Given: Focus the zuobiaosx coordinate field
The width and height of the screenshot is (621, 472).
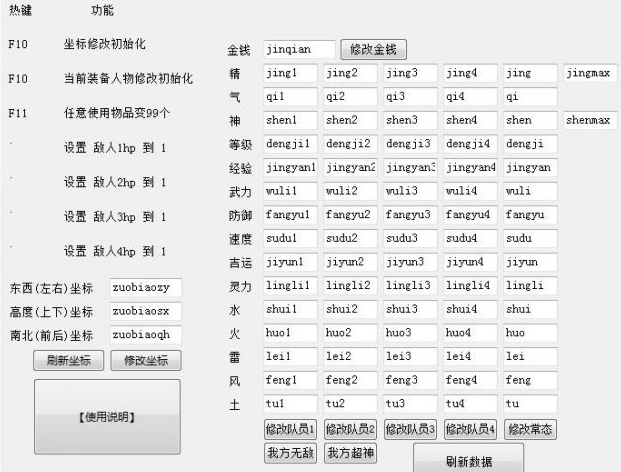Looking at the screenshot, I should [x=146, y=311].
